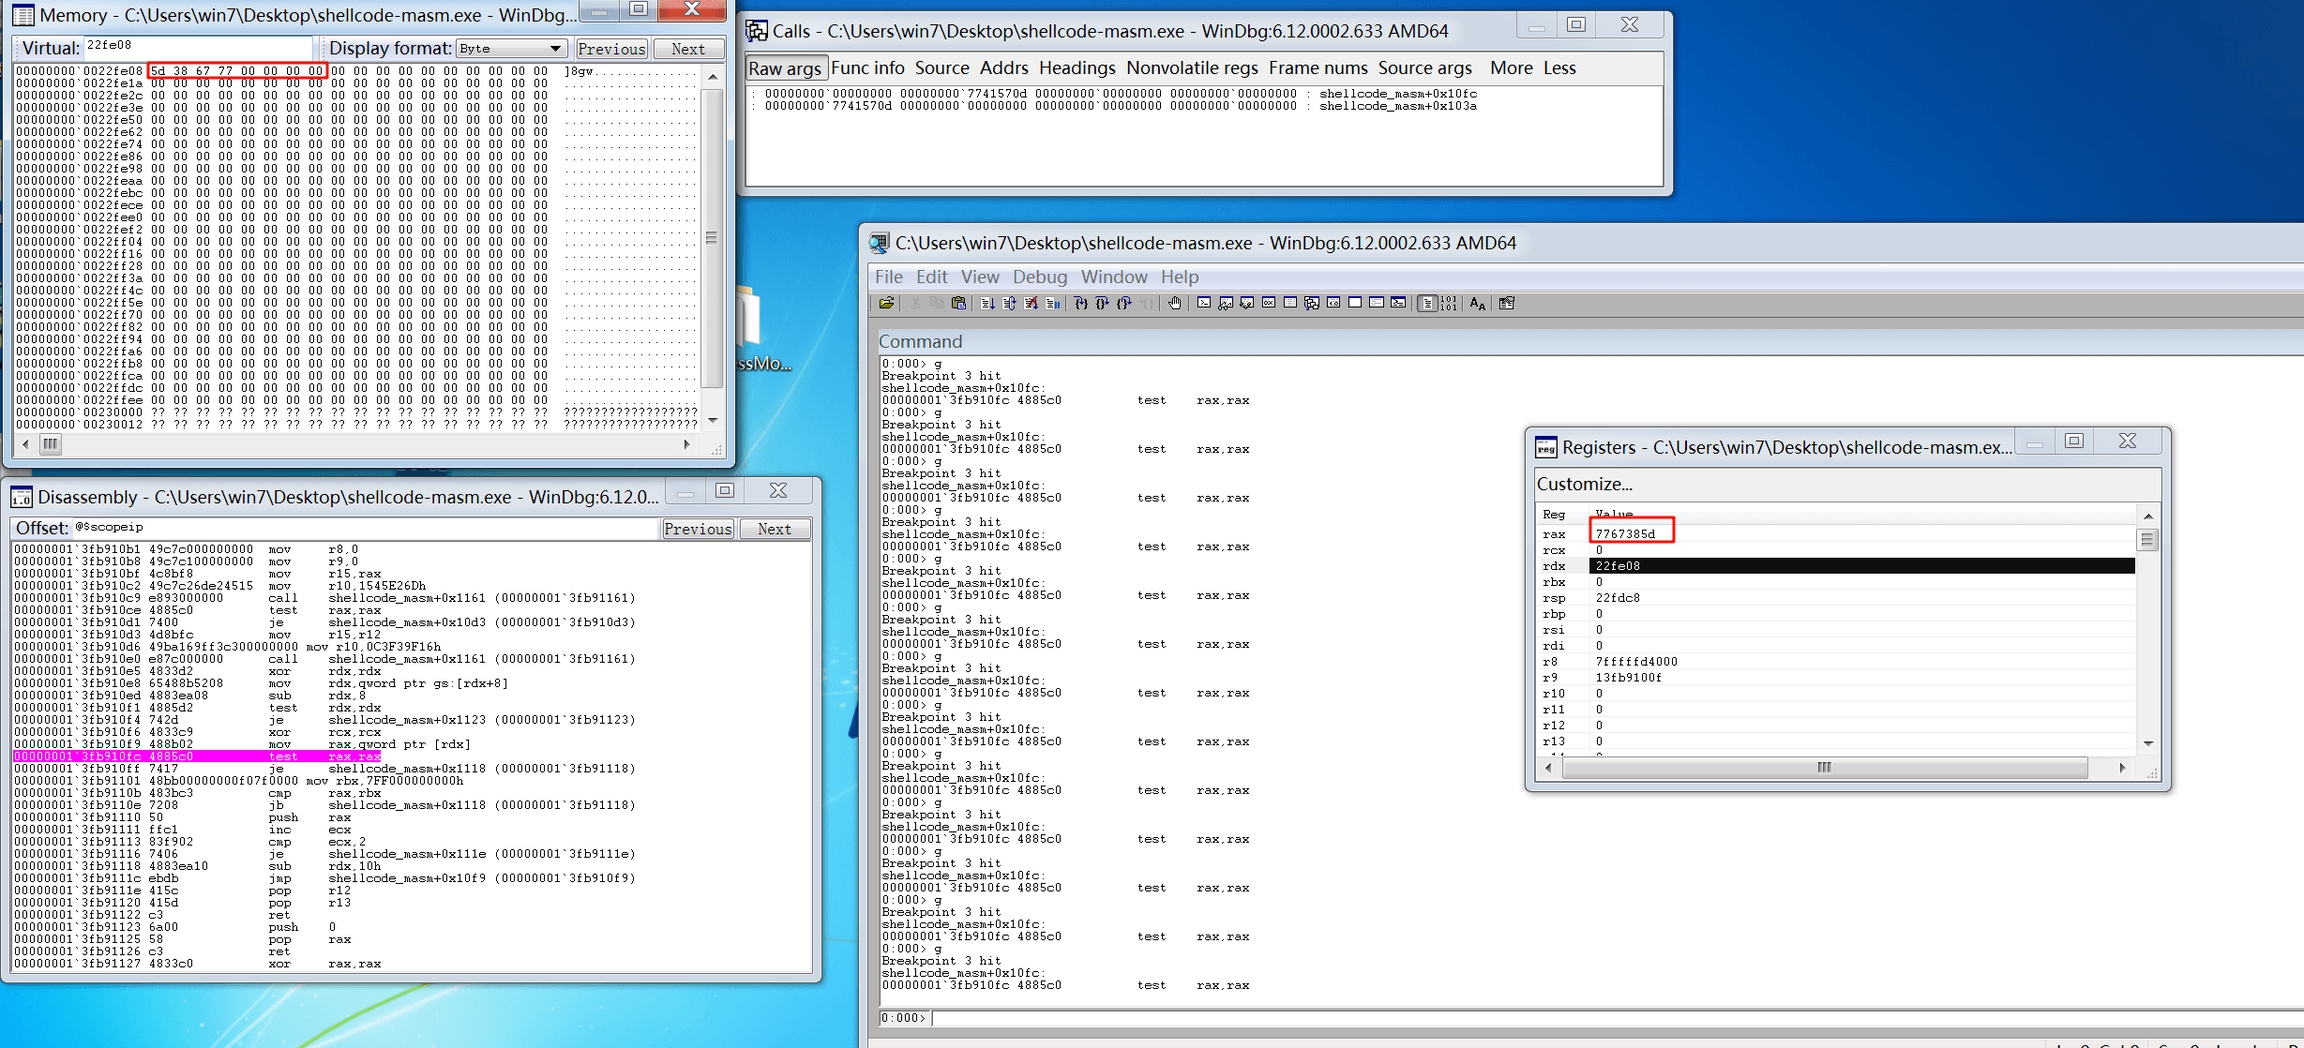Click the Step Over braces icon
The width and height of the screenshot is (2304, 1048).
point(1102,303)
